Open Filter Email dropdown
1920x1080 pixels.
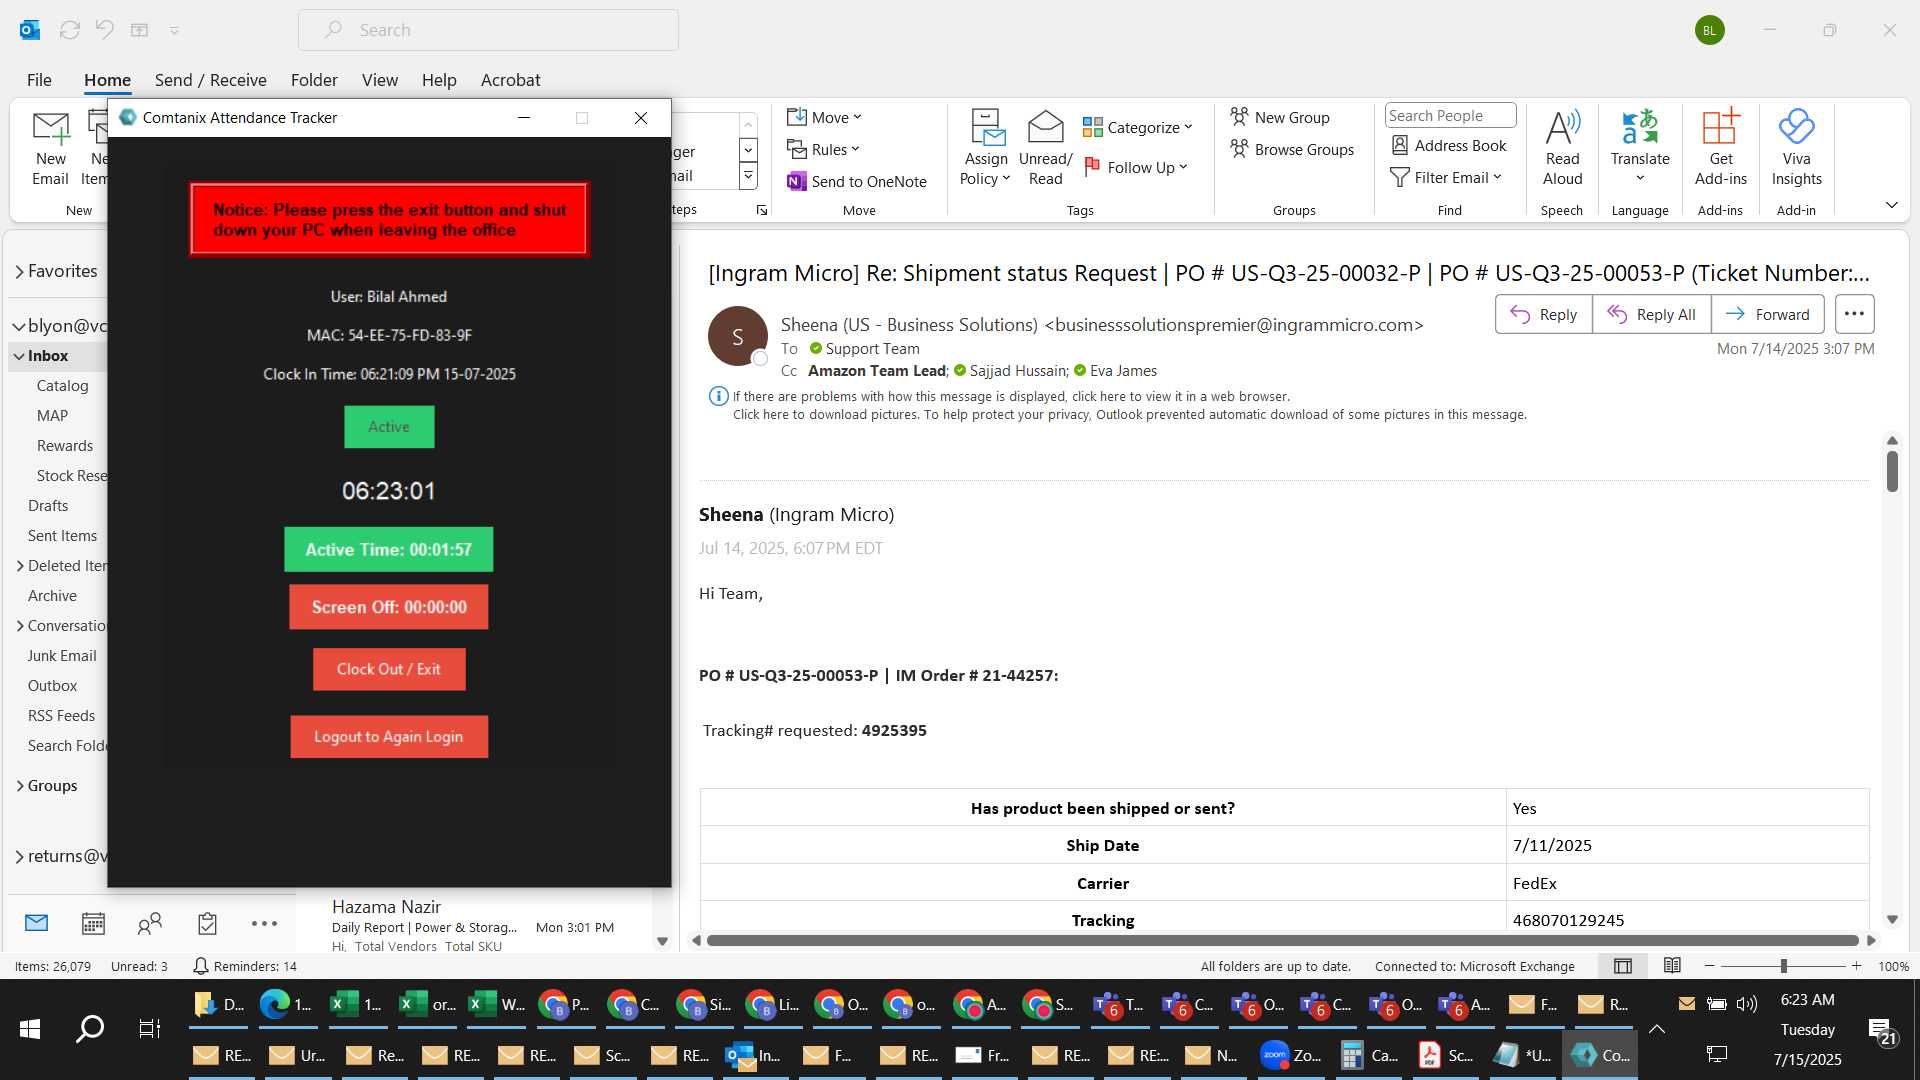(x=1446, y=177)
